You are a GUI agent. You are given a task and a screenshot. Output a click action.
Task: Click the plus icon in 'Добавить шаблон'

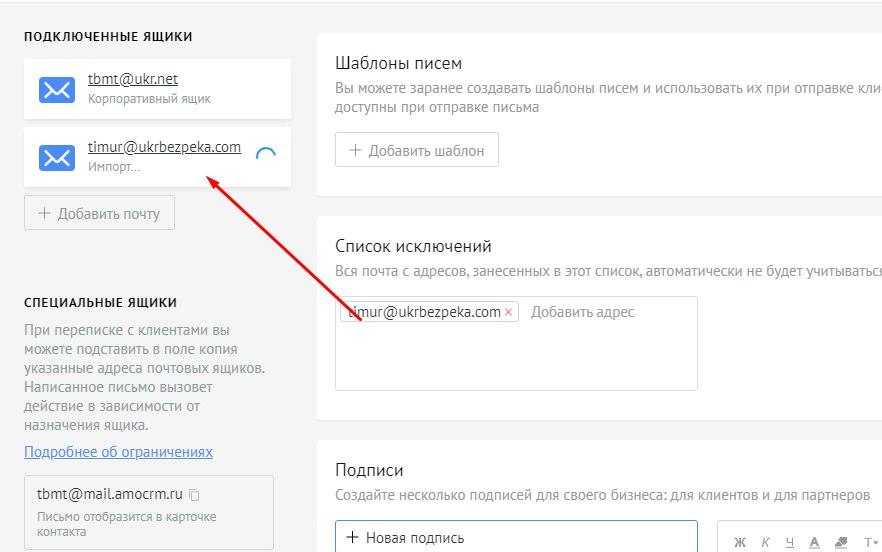(355, 150)
